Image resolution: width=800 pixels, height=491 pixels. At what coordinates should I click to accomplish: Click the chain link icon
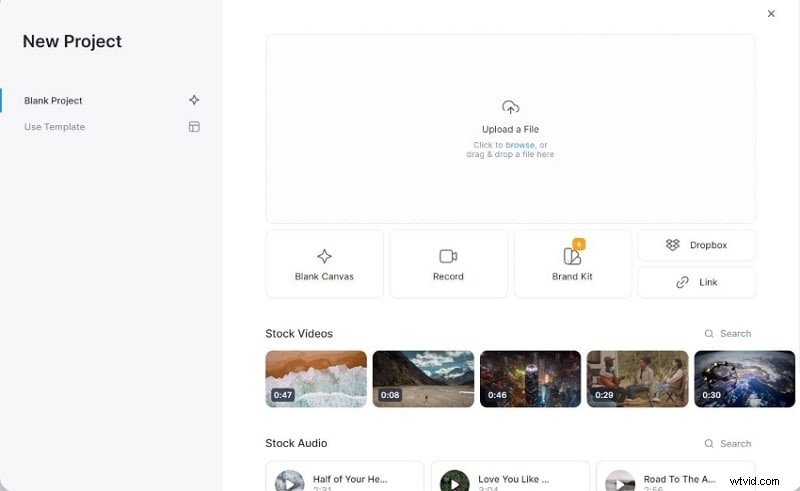(682, 282)
